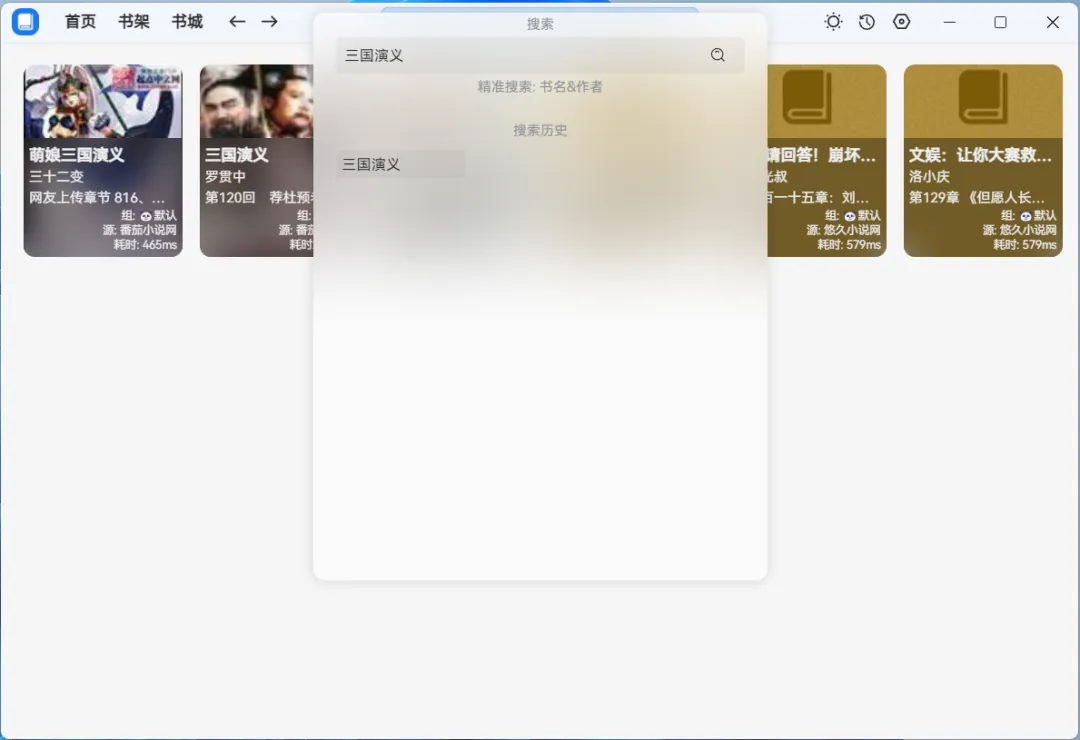The width and height of the screenshot is (1080, 740).
Task: Click the 搜索历史 heading text
Action: [x=540, y=130]
